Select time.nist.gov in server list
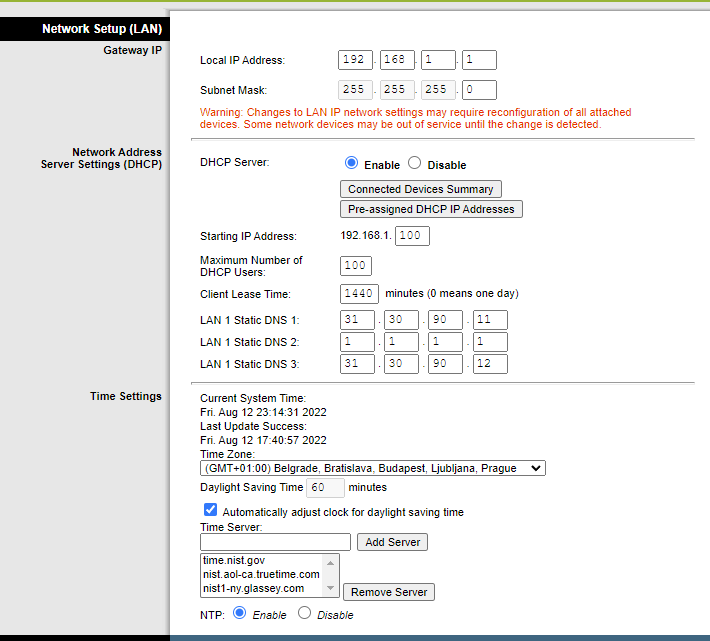The image size is (710, 641). 262,560
